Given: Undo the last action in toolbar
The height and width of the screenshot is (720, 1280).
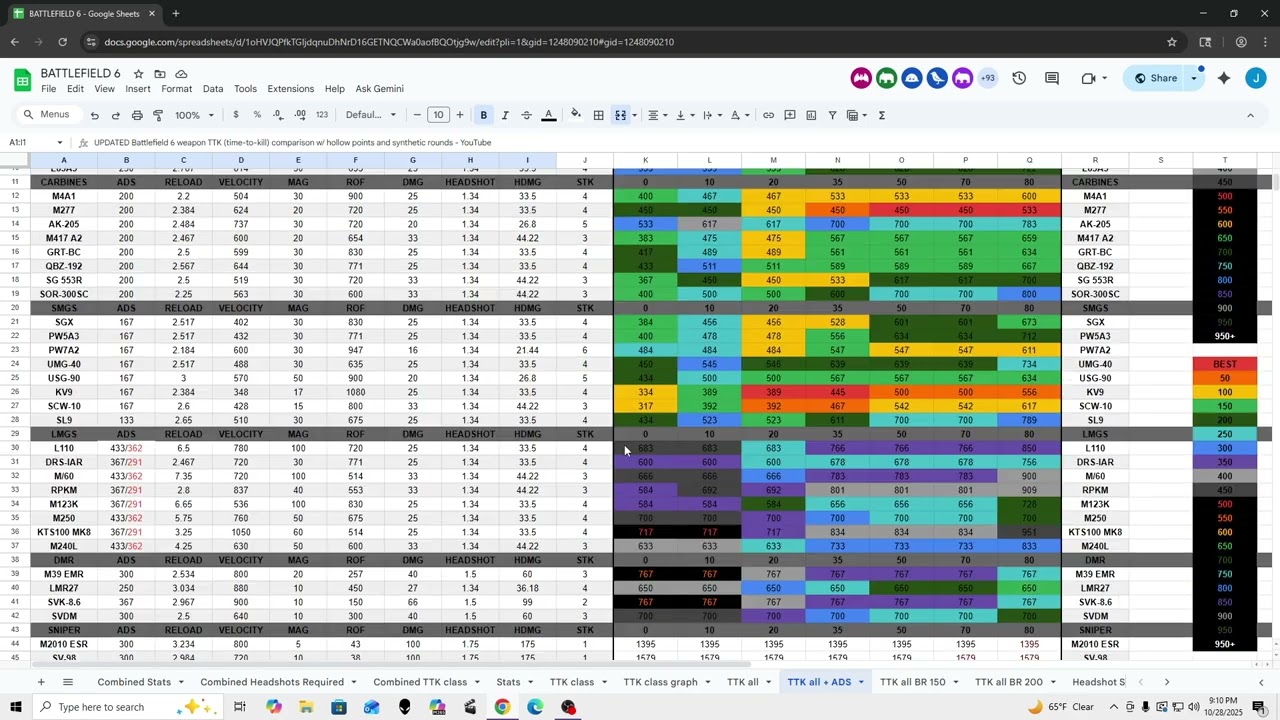Looking at the screenshot, I should pos(95,115).
